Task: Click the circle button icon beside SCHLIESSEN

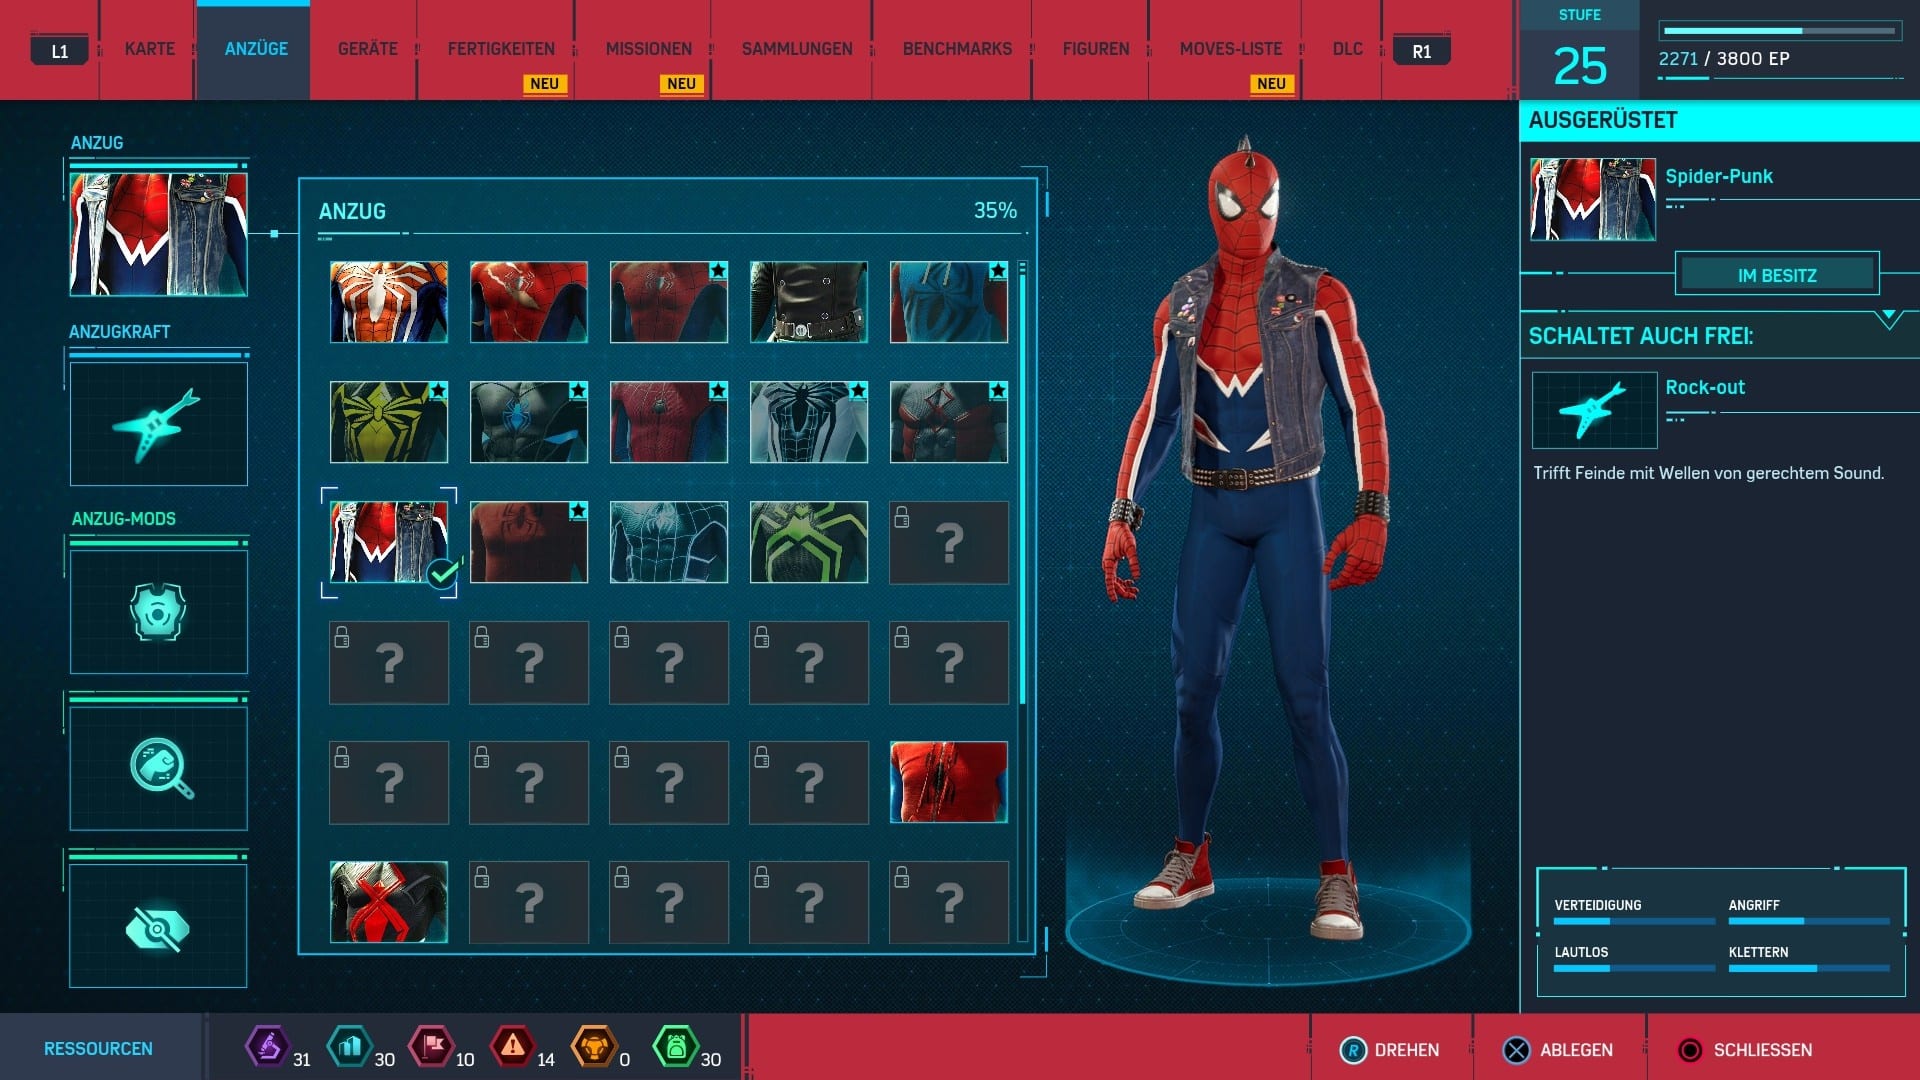Action: click(1690, 1050)
